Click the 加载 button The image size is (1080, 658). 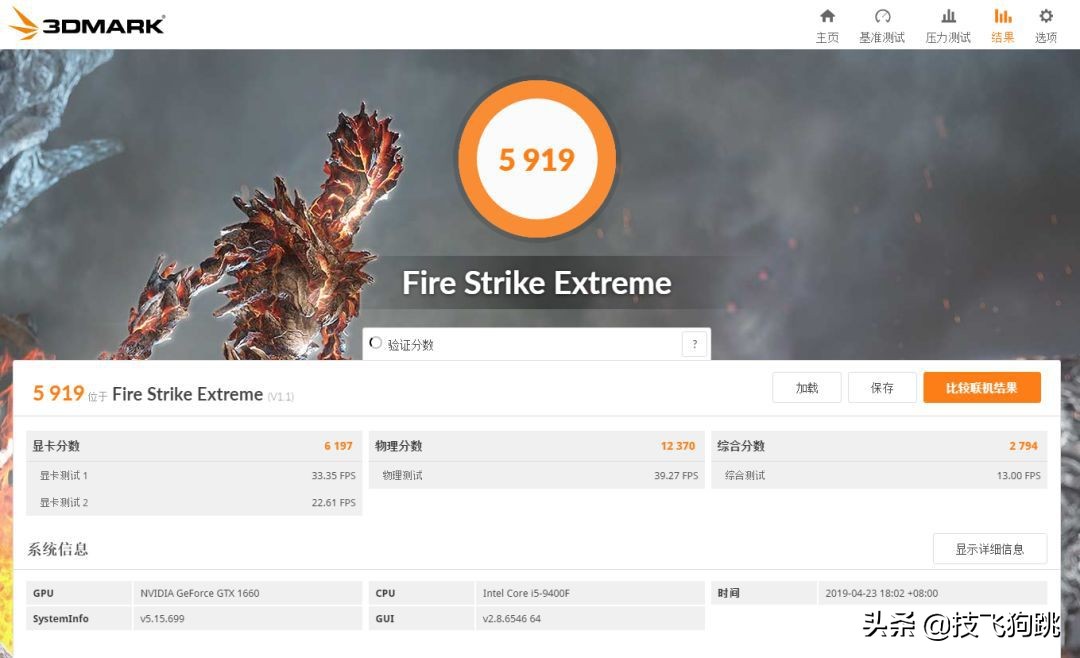[806, 387]
